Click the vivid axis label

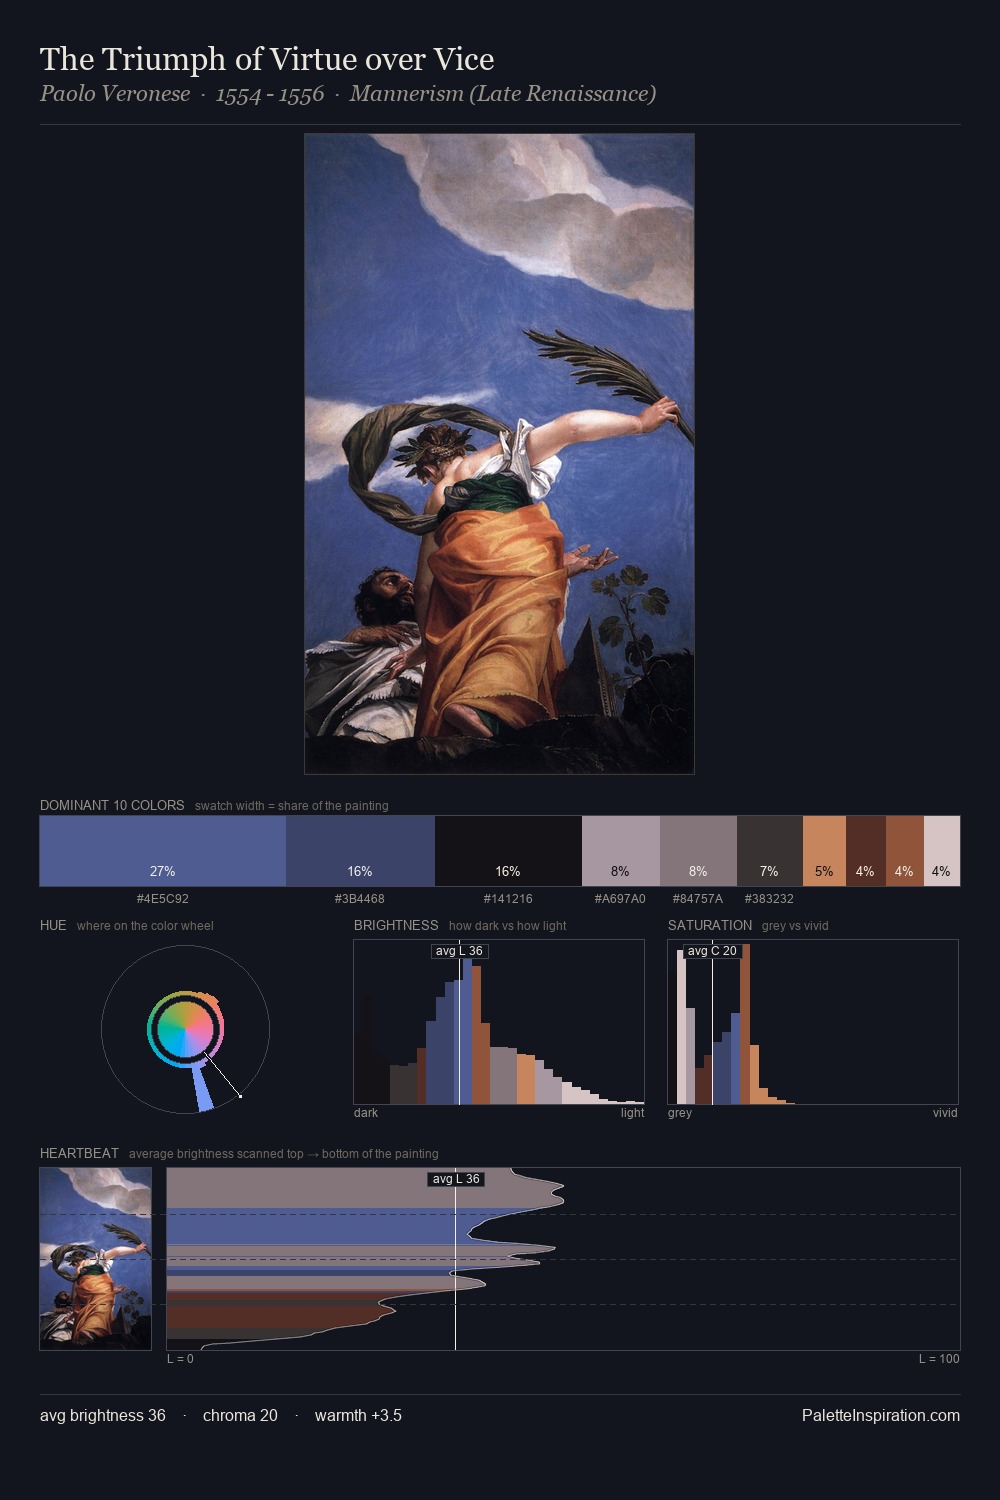[x=945, y=1113]
